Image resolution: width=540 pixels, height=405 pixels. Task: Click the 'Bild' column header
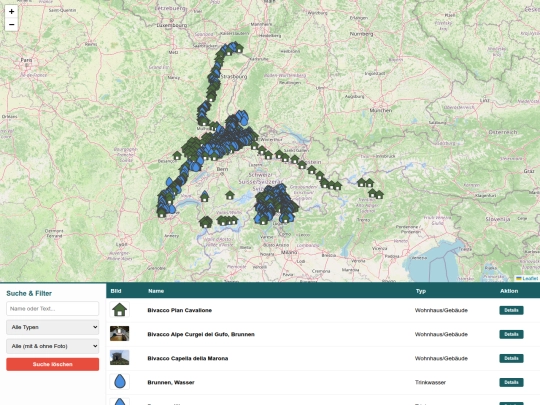tap(116, 291)
